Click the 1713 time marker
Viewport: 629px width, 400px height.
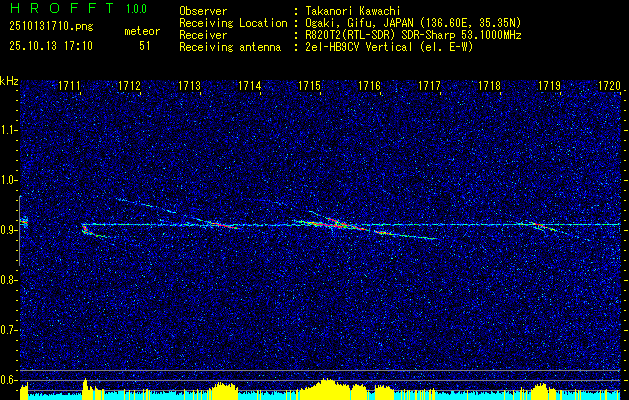pos(189,87)
